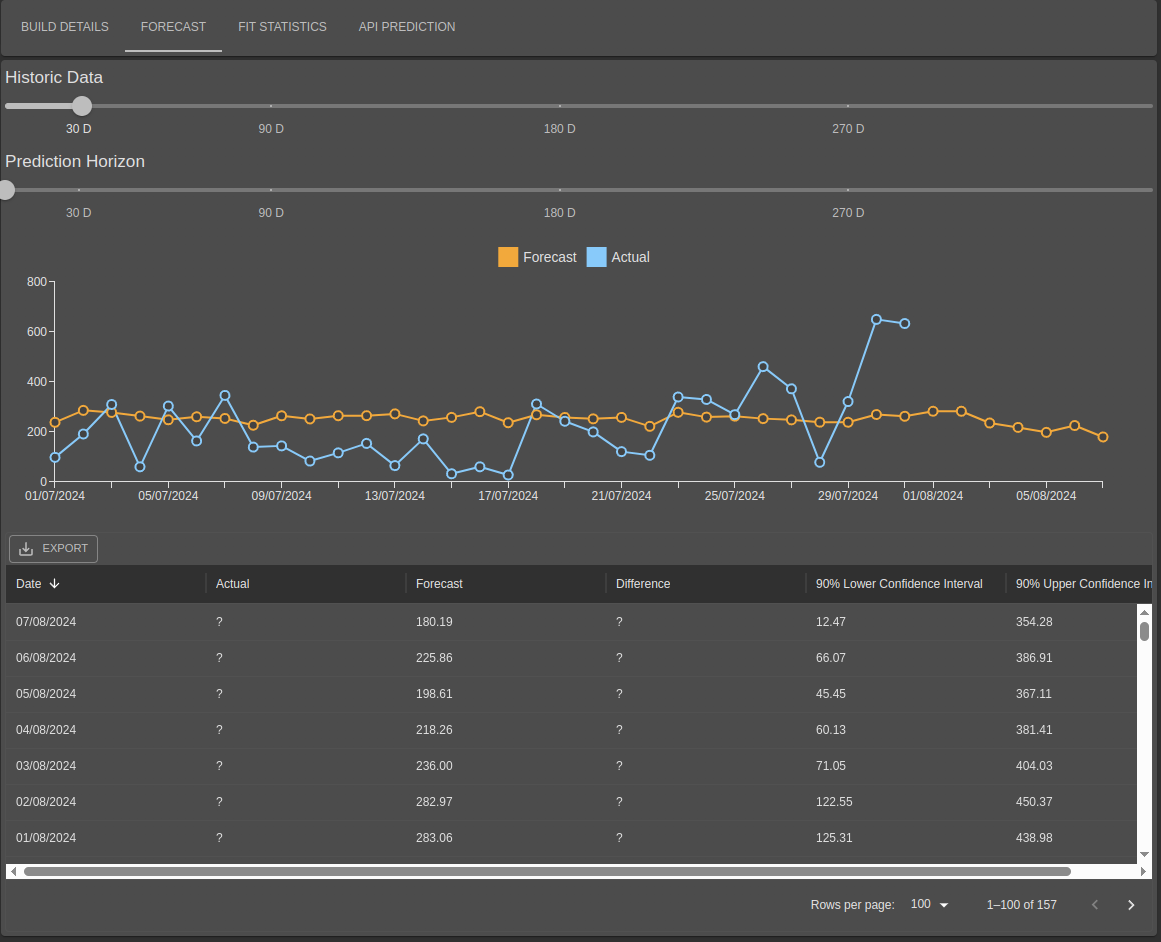Click the forecast value 180.19
Screen dimensions: 1161x942
point(434,622)
